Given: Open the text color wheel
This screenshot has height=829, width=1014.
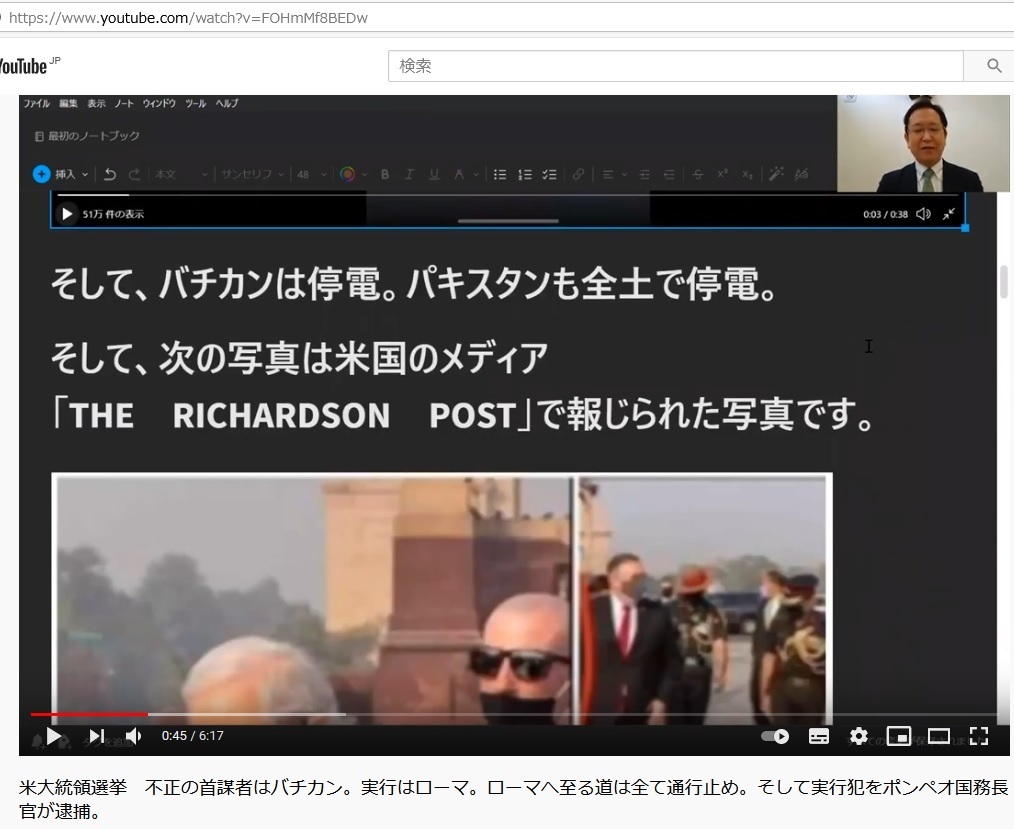Looking at the screenshot, I should 347,174.
